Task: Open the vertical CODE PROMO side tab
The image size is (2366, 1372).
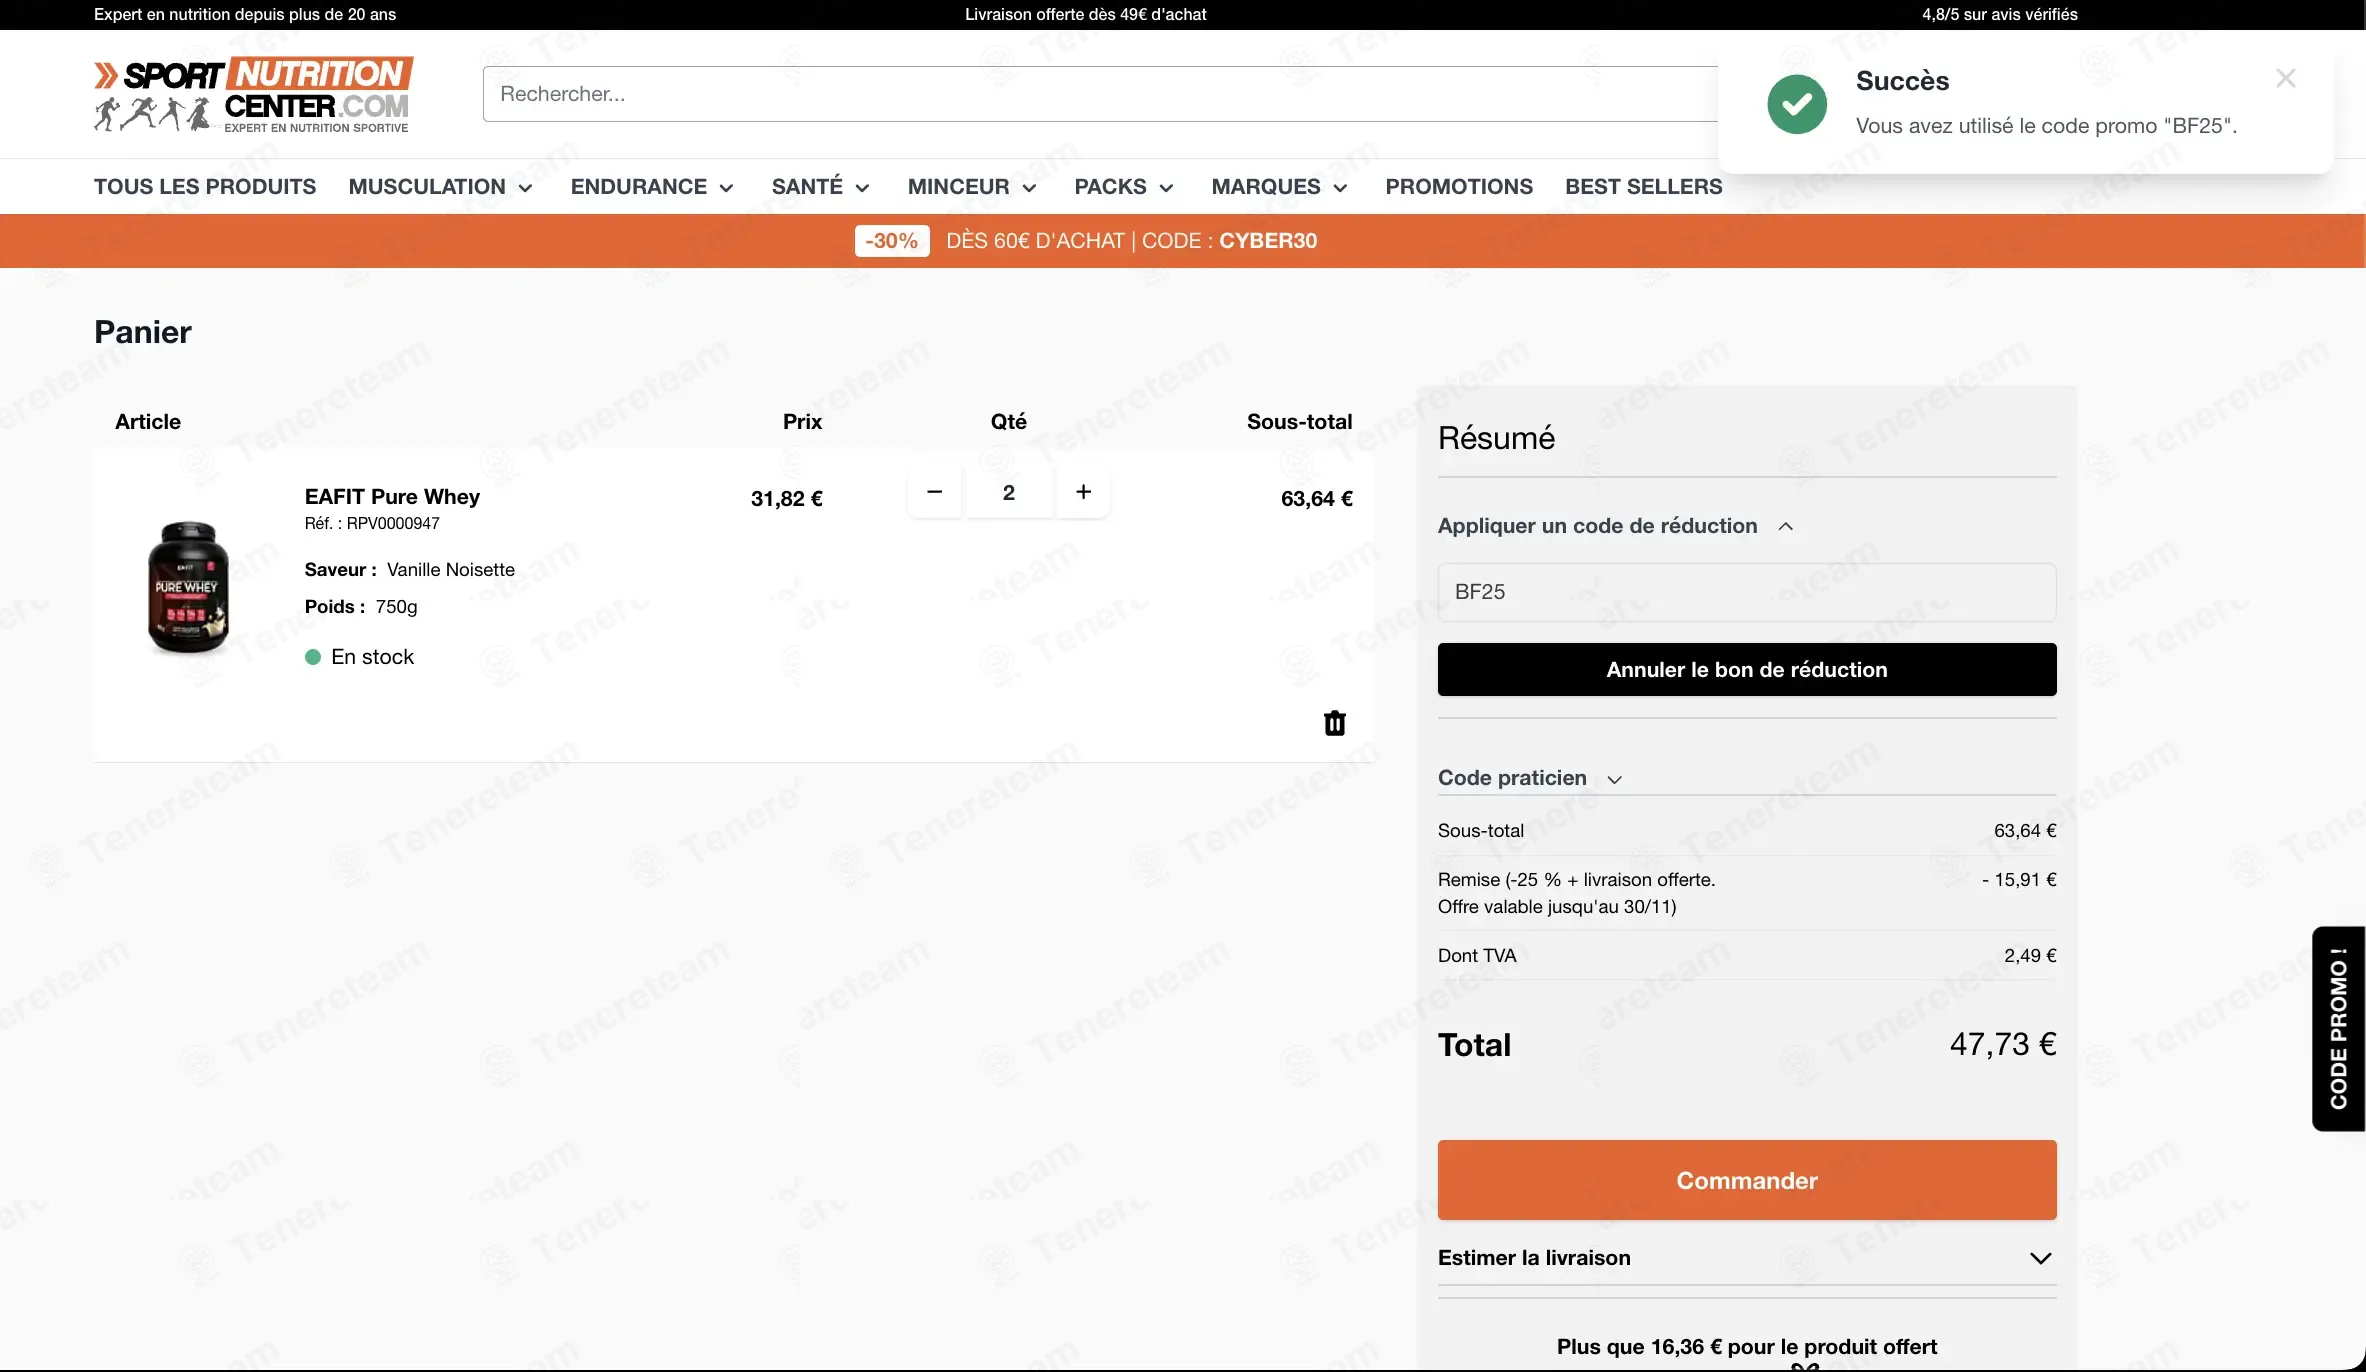Action: 2338,1029
